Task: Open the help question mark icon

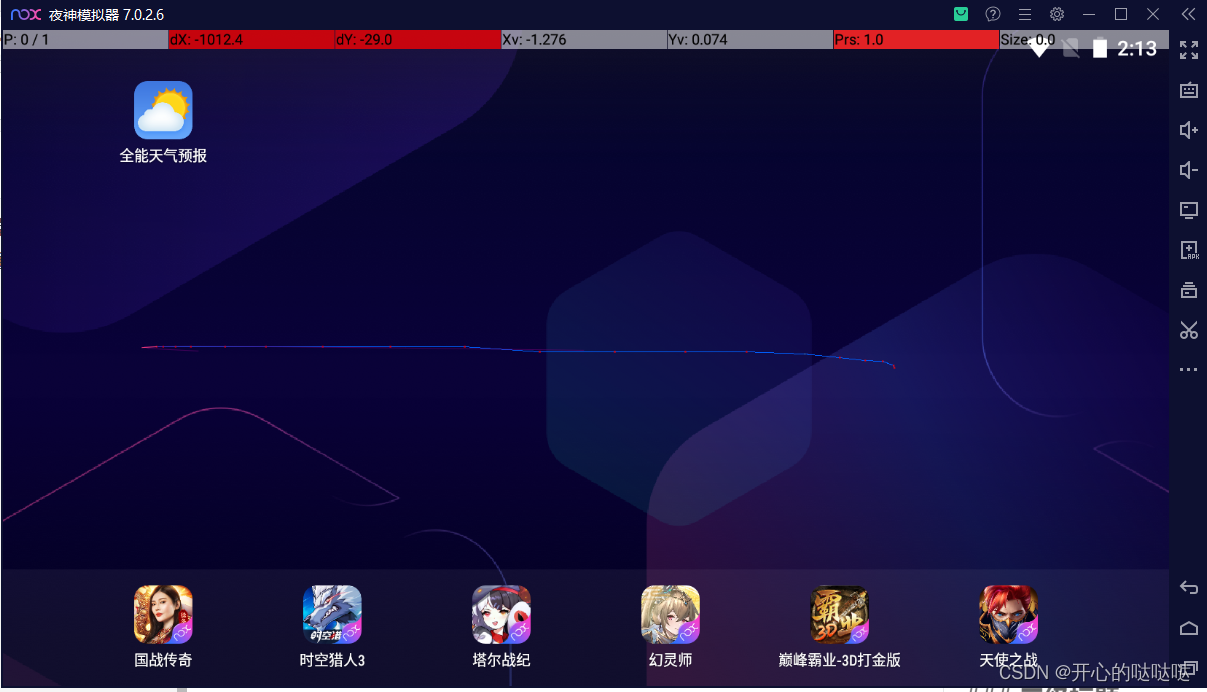Action: coord(993,14)
